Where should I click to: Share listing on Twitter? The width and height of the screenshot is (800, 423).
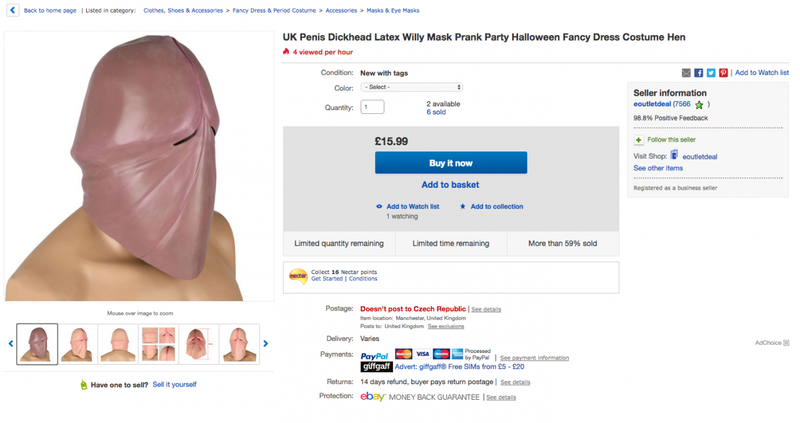(711, 73)
